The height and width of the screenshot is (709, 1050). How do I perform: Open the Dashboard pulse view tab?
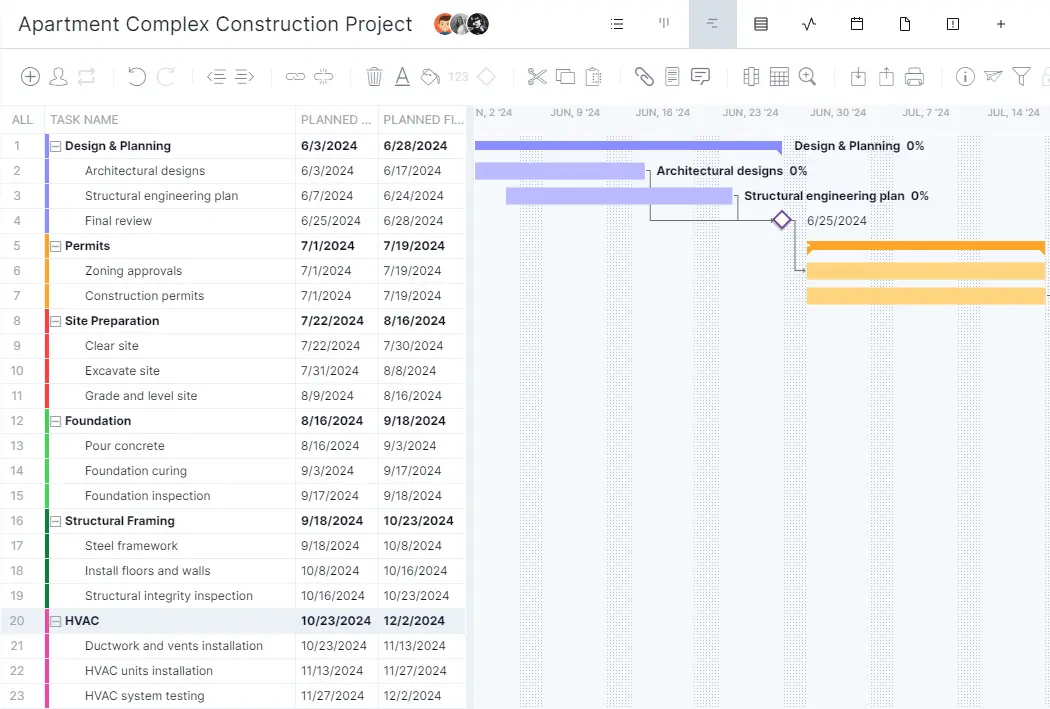(809, 24)
